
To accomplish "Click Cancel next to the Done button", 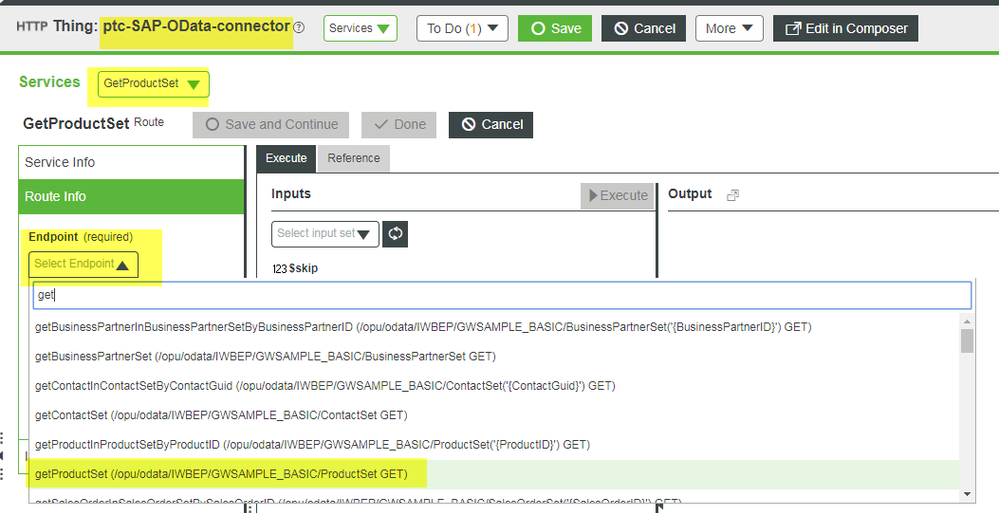I will pyautogui.click(x=491, y=125).
